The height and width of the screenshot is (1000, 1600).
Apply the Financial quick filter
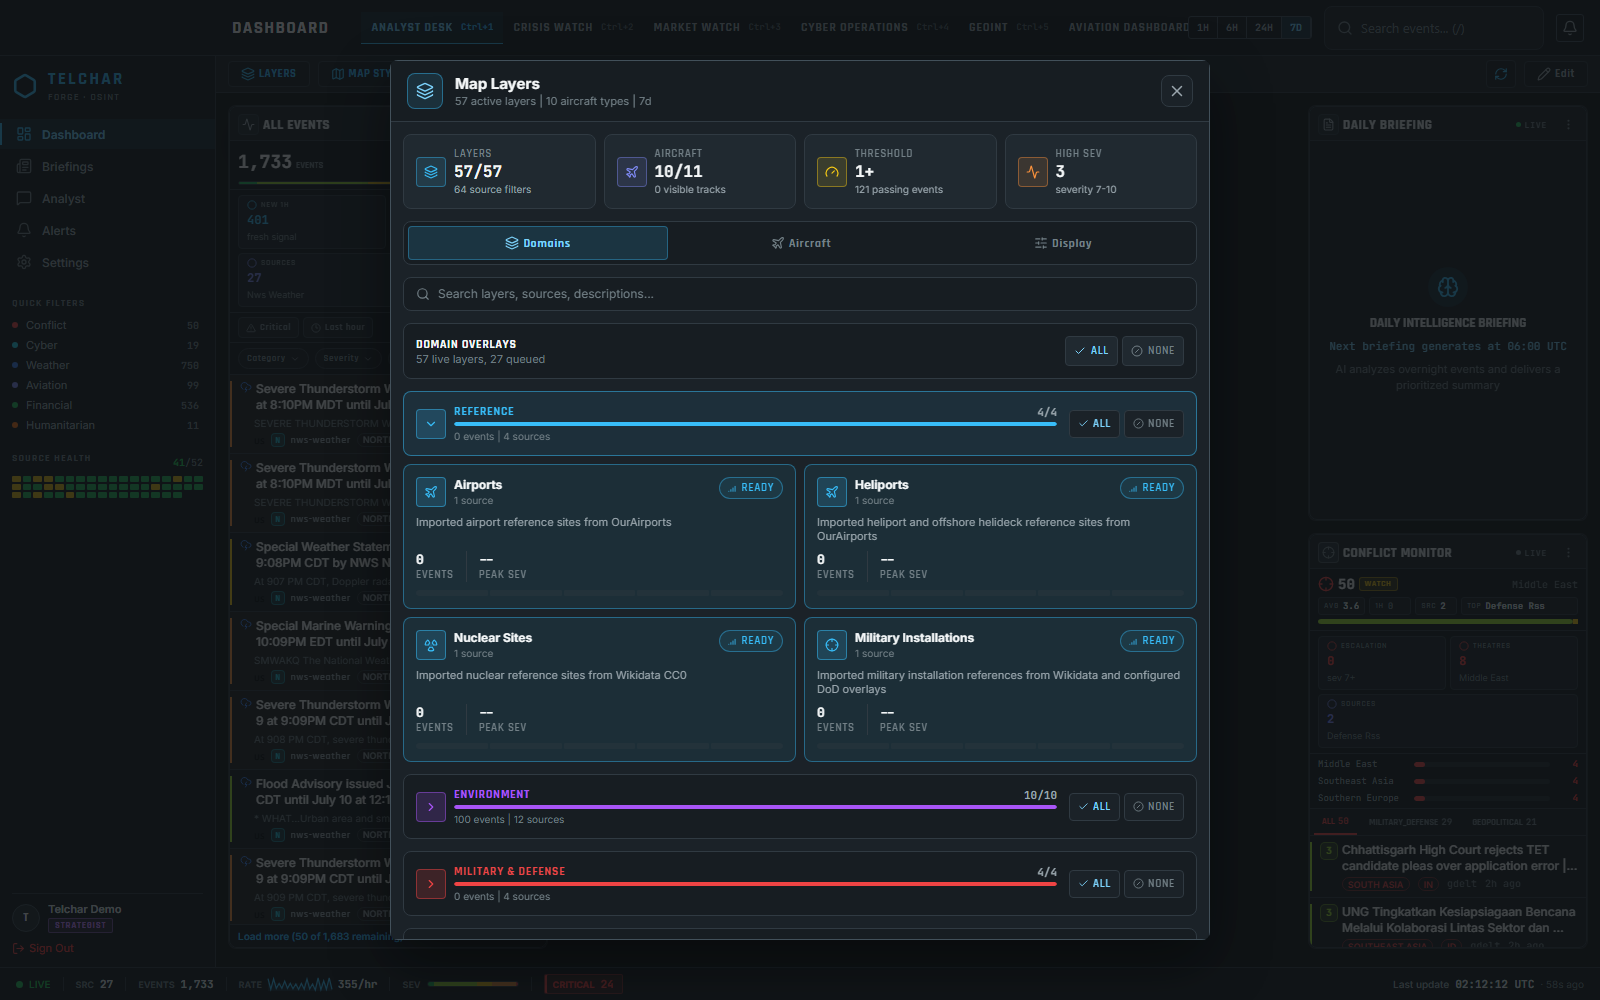coord(105,405)
